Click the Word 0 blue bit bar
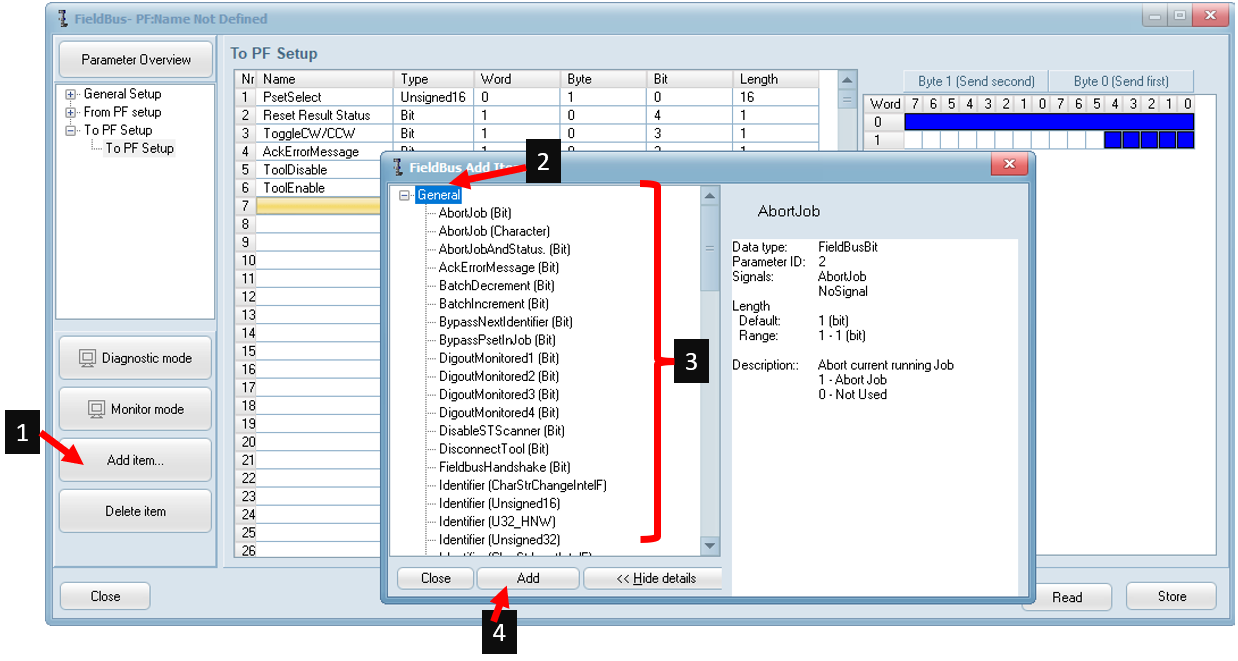This screenshot has width=1238, height=661. [x=1049, y=121]
